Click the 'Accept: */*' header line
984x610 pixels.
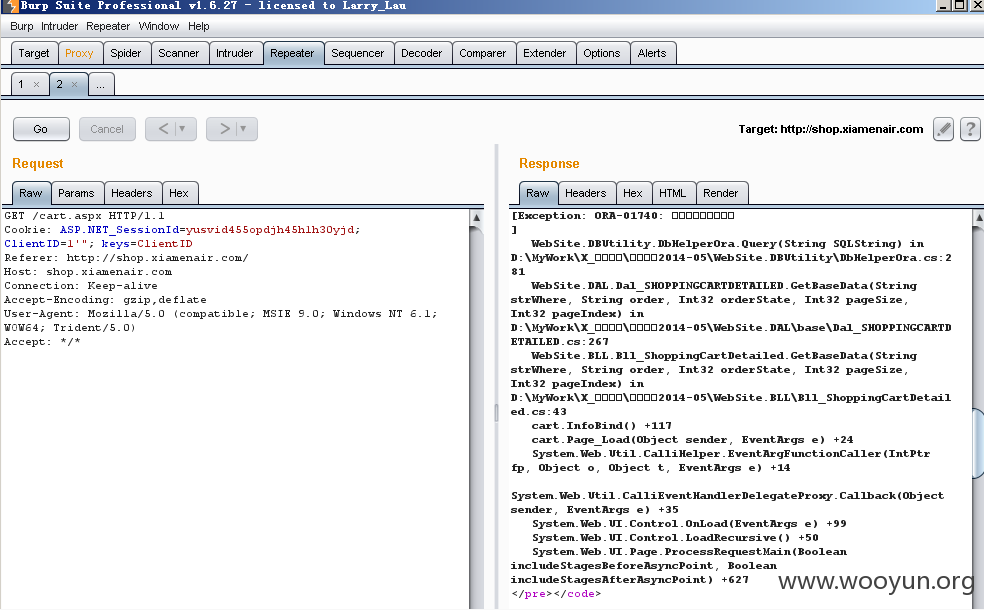pos(42,342)
